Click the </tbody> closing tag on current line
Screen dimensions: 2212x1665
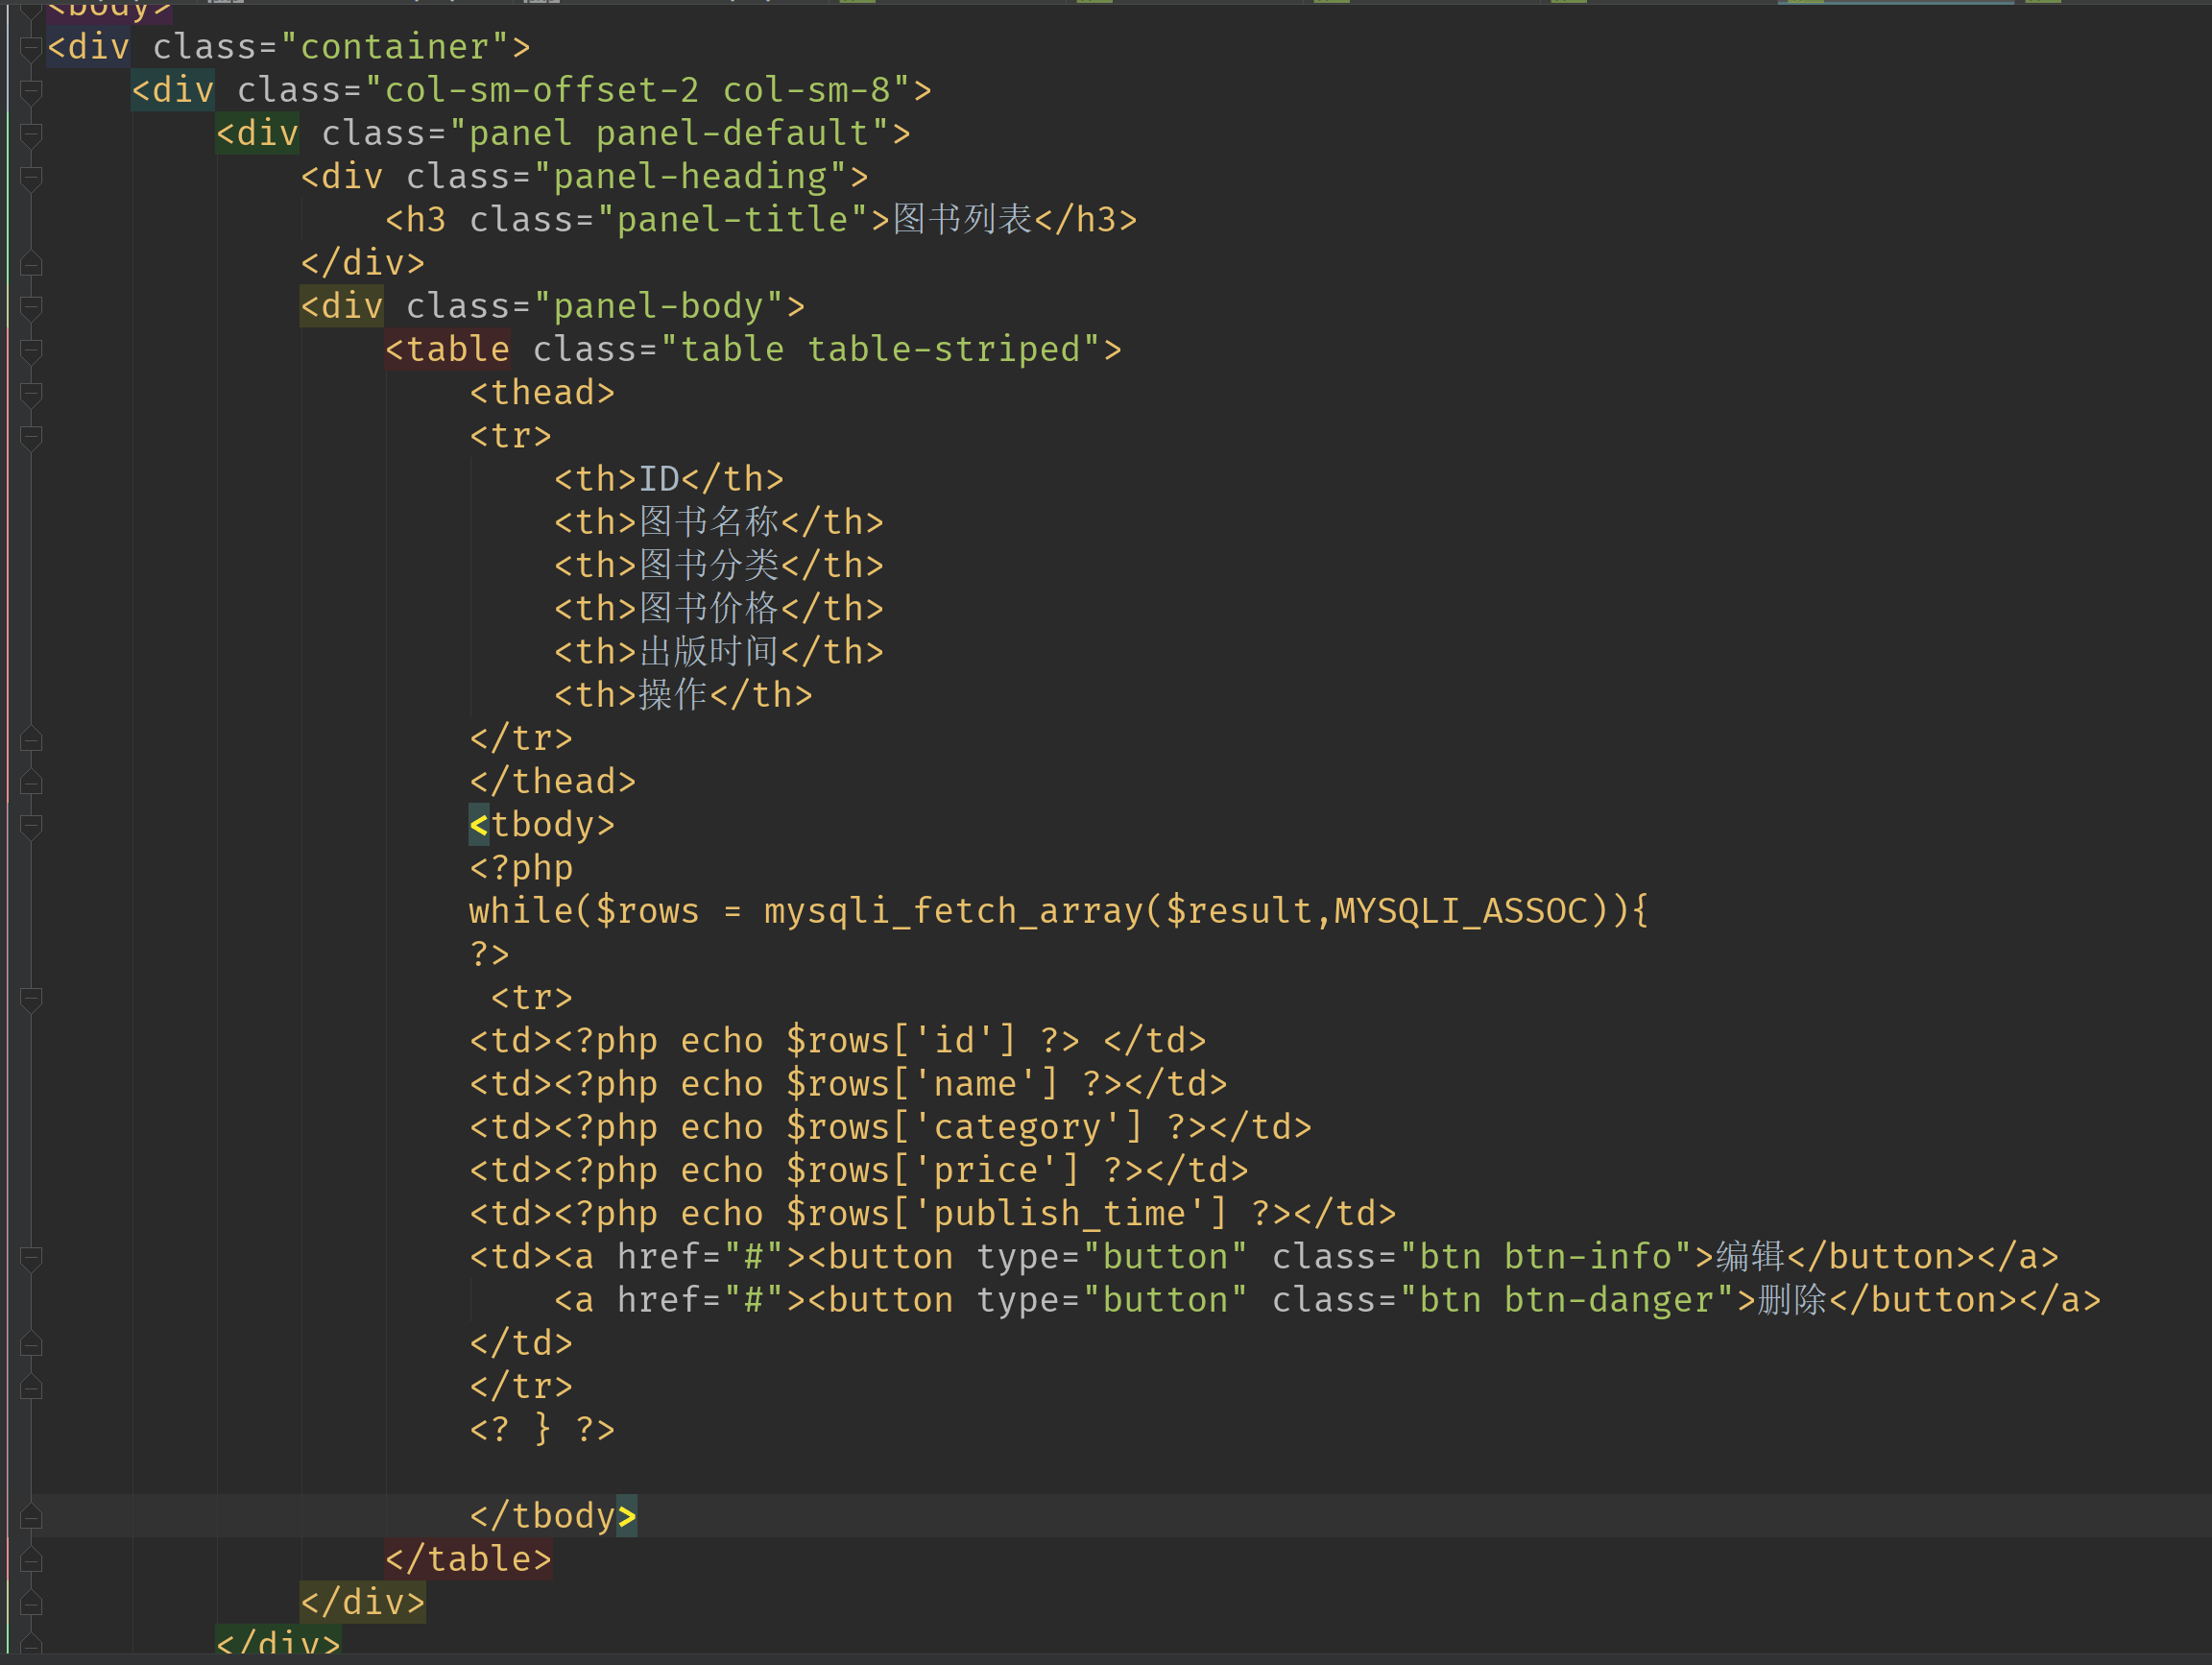tap(553, 1515)
